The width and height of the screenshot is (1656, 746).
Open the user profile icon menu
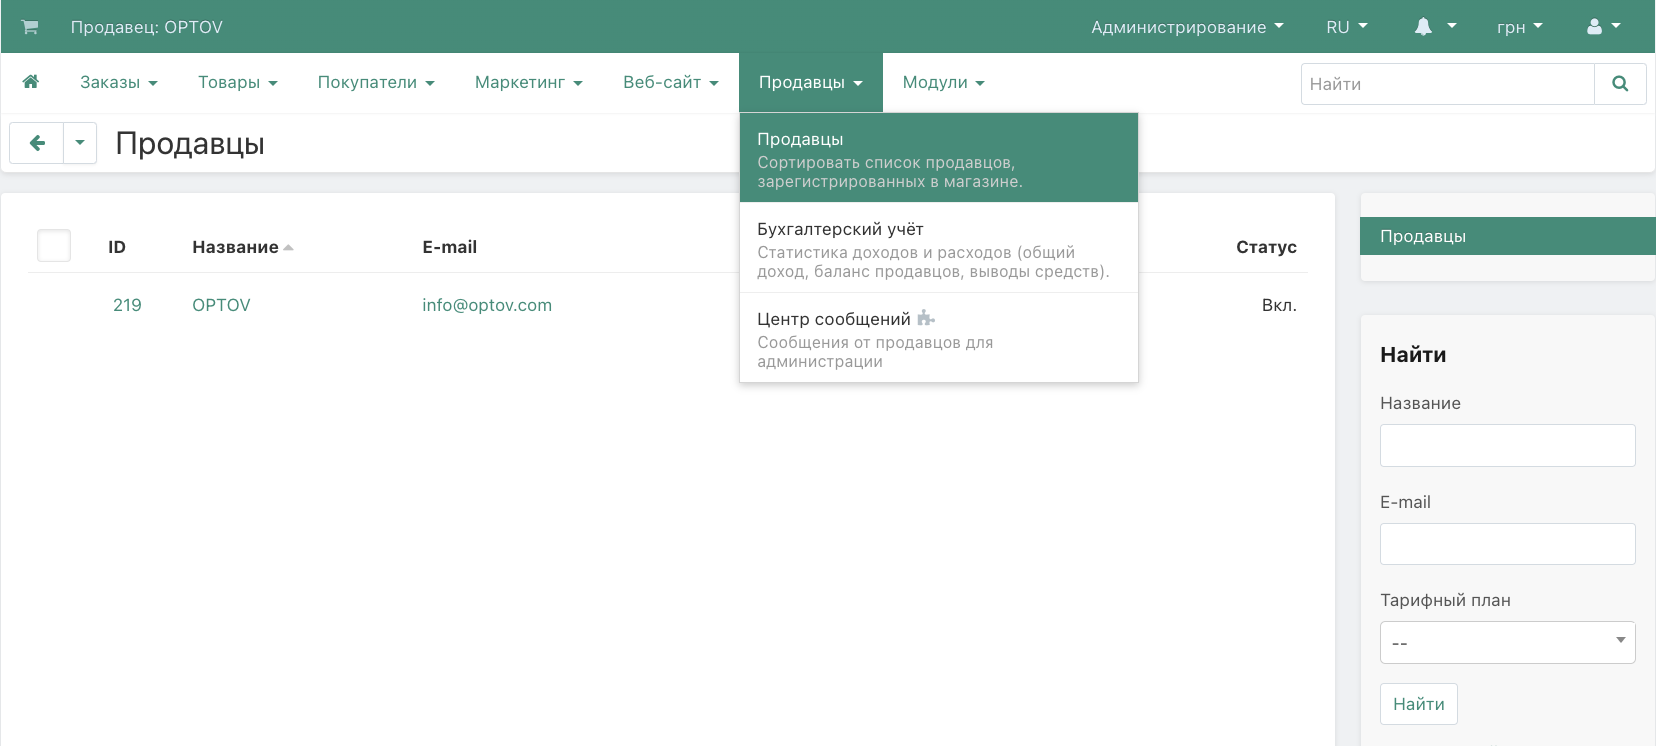pos(1603,27)
